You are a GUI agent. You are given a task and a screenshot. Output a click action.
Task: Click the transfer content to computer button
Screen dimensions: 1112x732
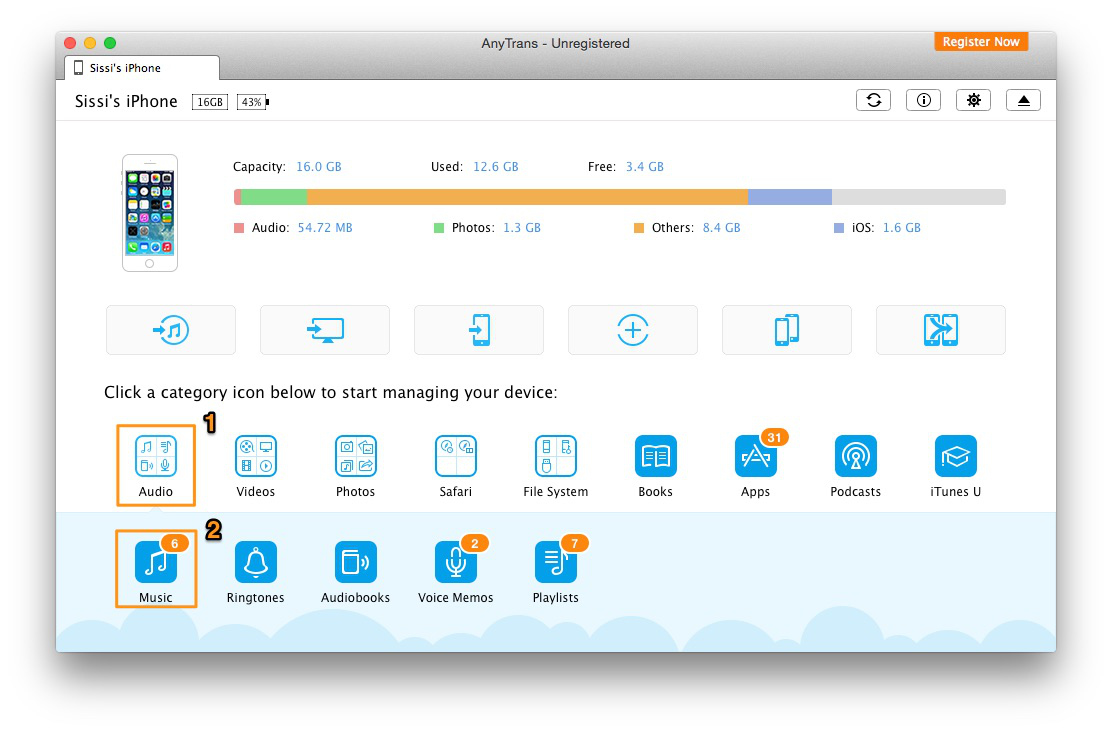(325, 330)
